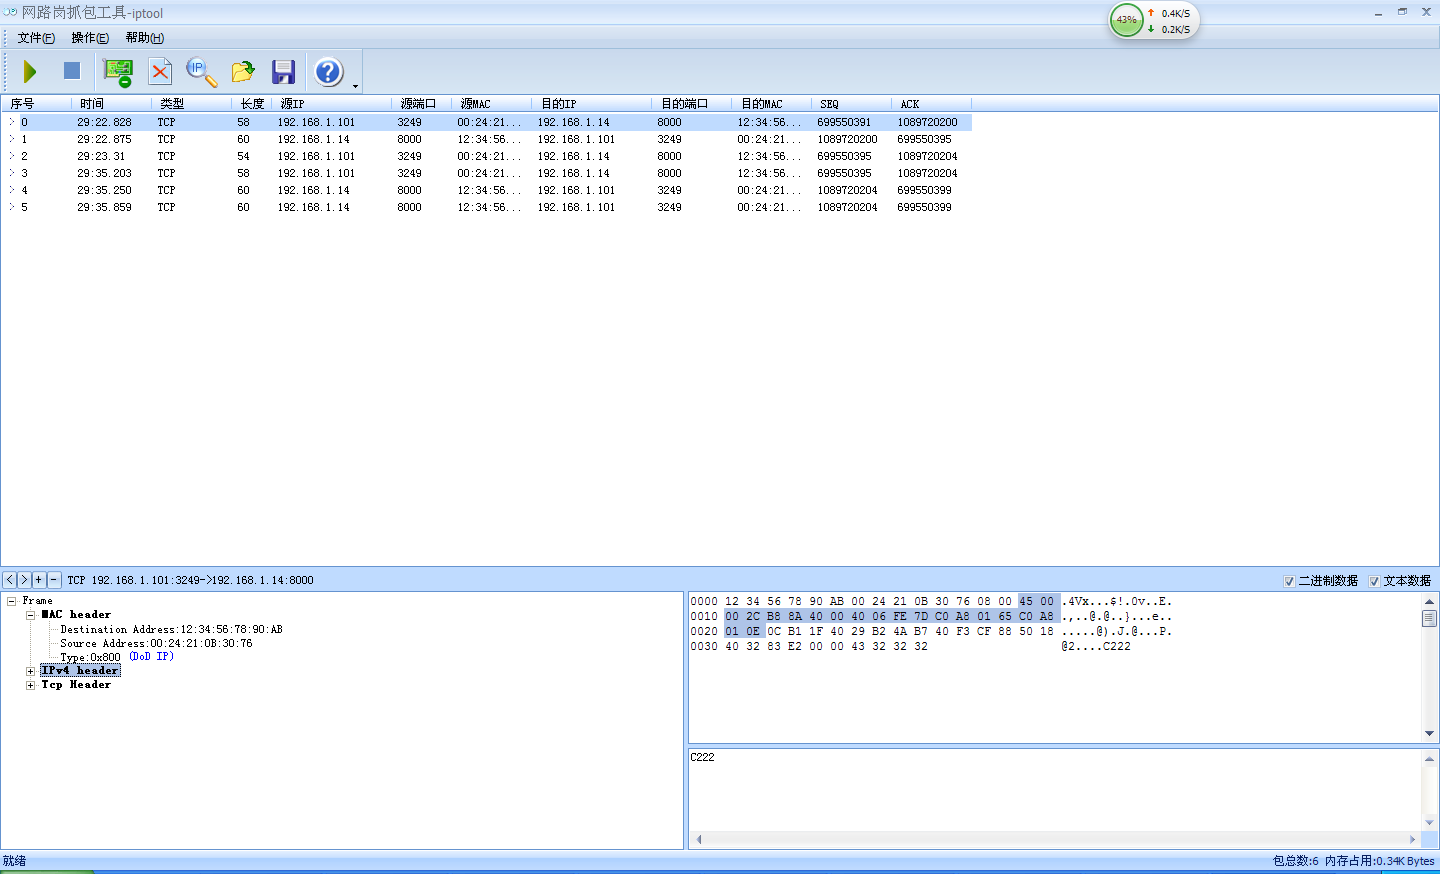Collapse the Frame tree node
The width and height of the screenshot is (1440, 874).
point(11,601)
